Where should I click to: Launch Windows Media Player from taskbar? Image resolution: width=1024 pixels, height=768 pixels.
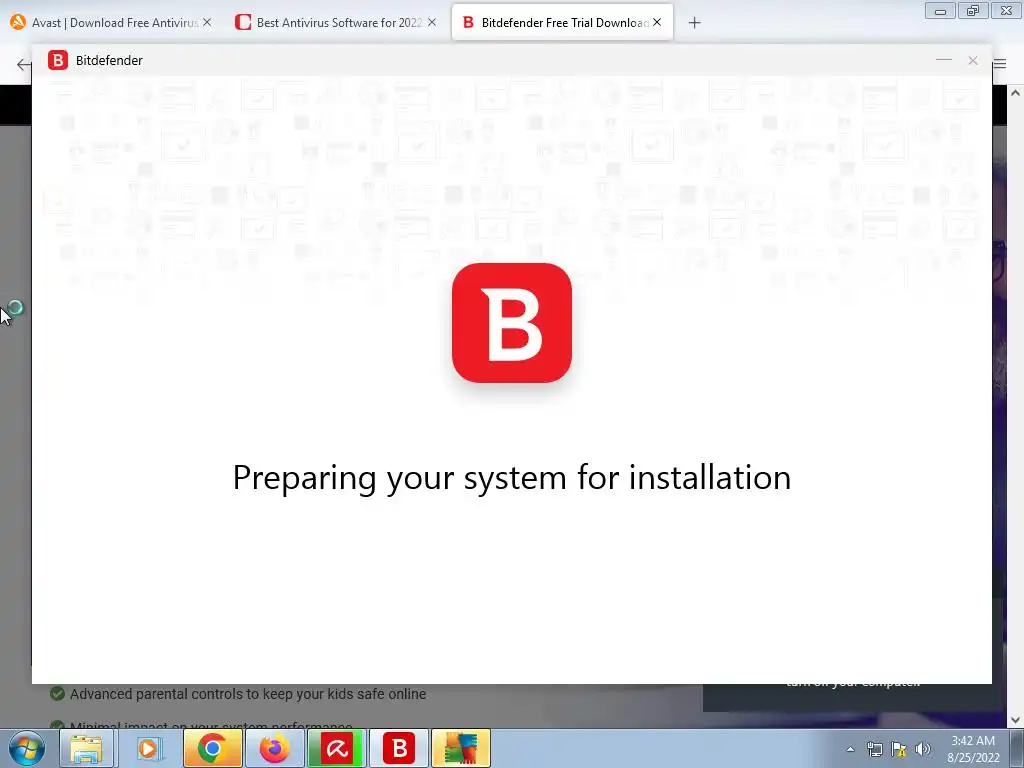pos(148,748)
